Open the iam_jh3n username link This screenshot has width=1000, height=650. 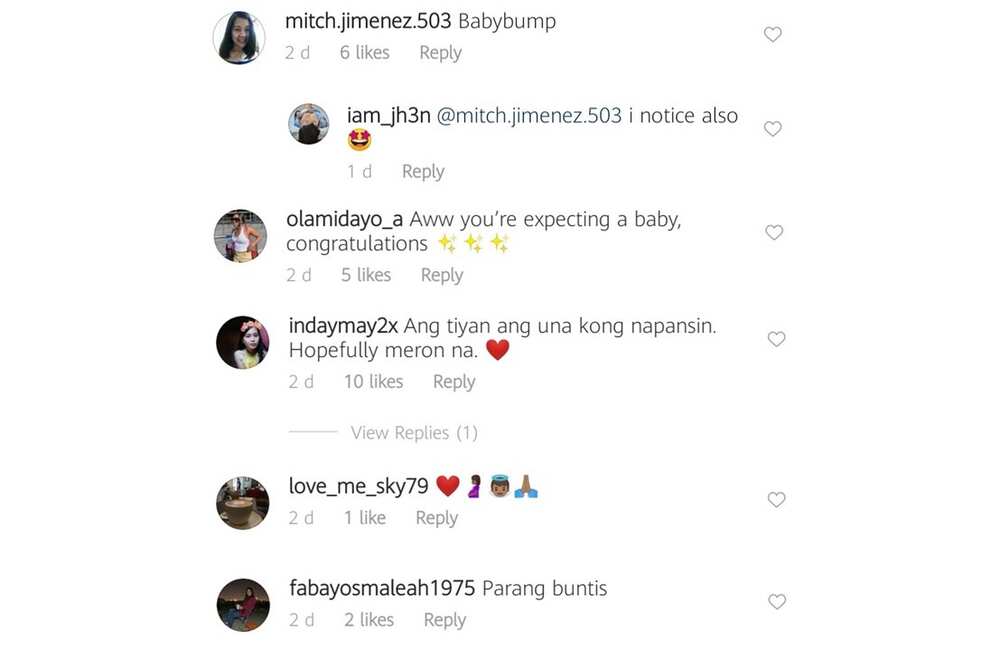click(388, 115)
